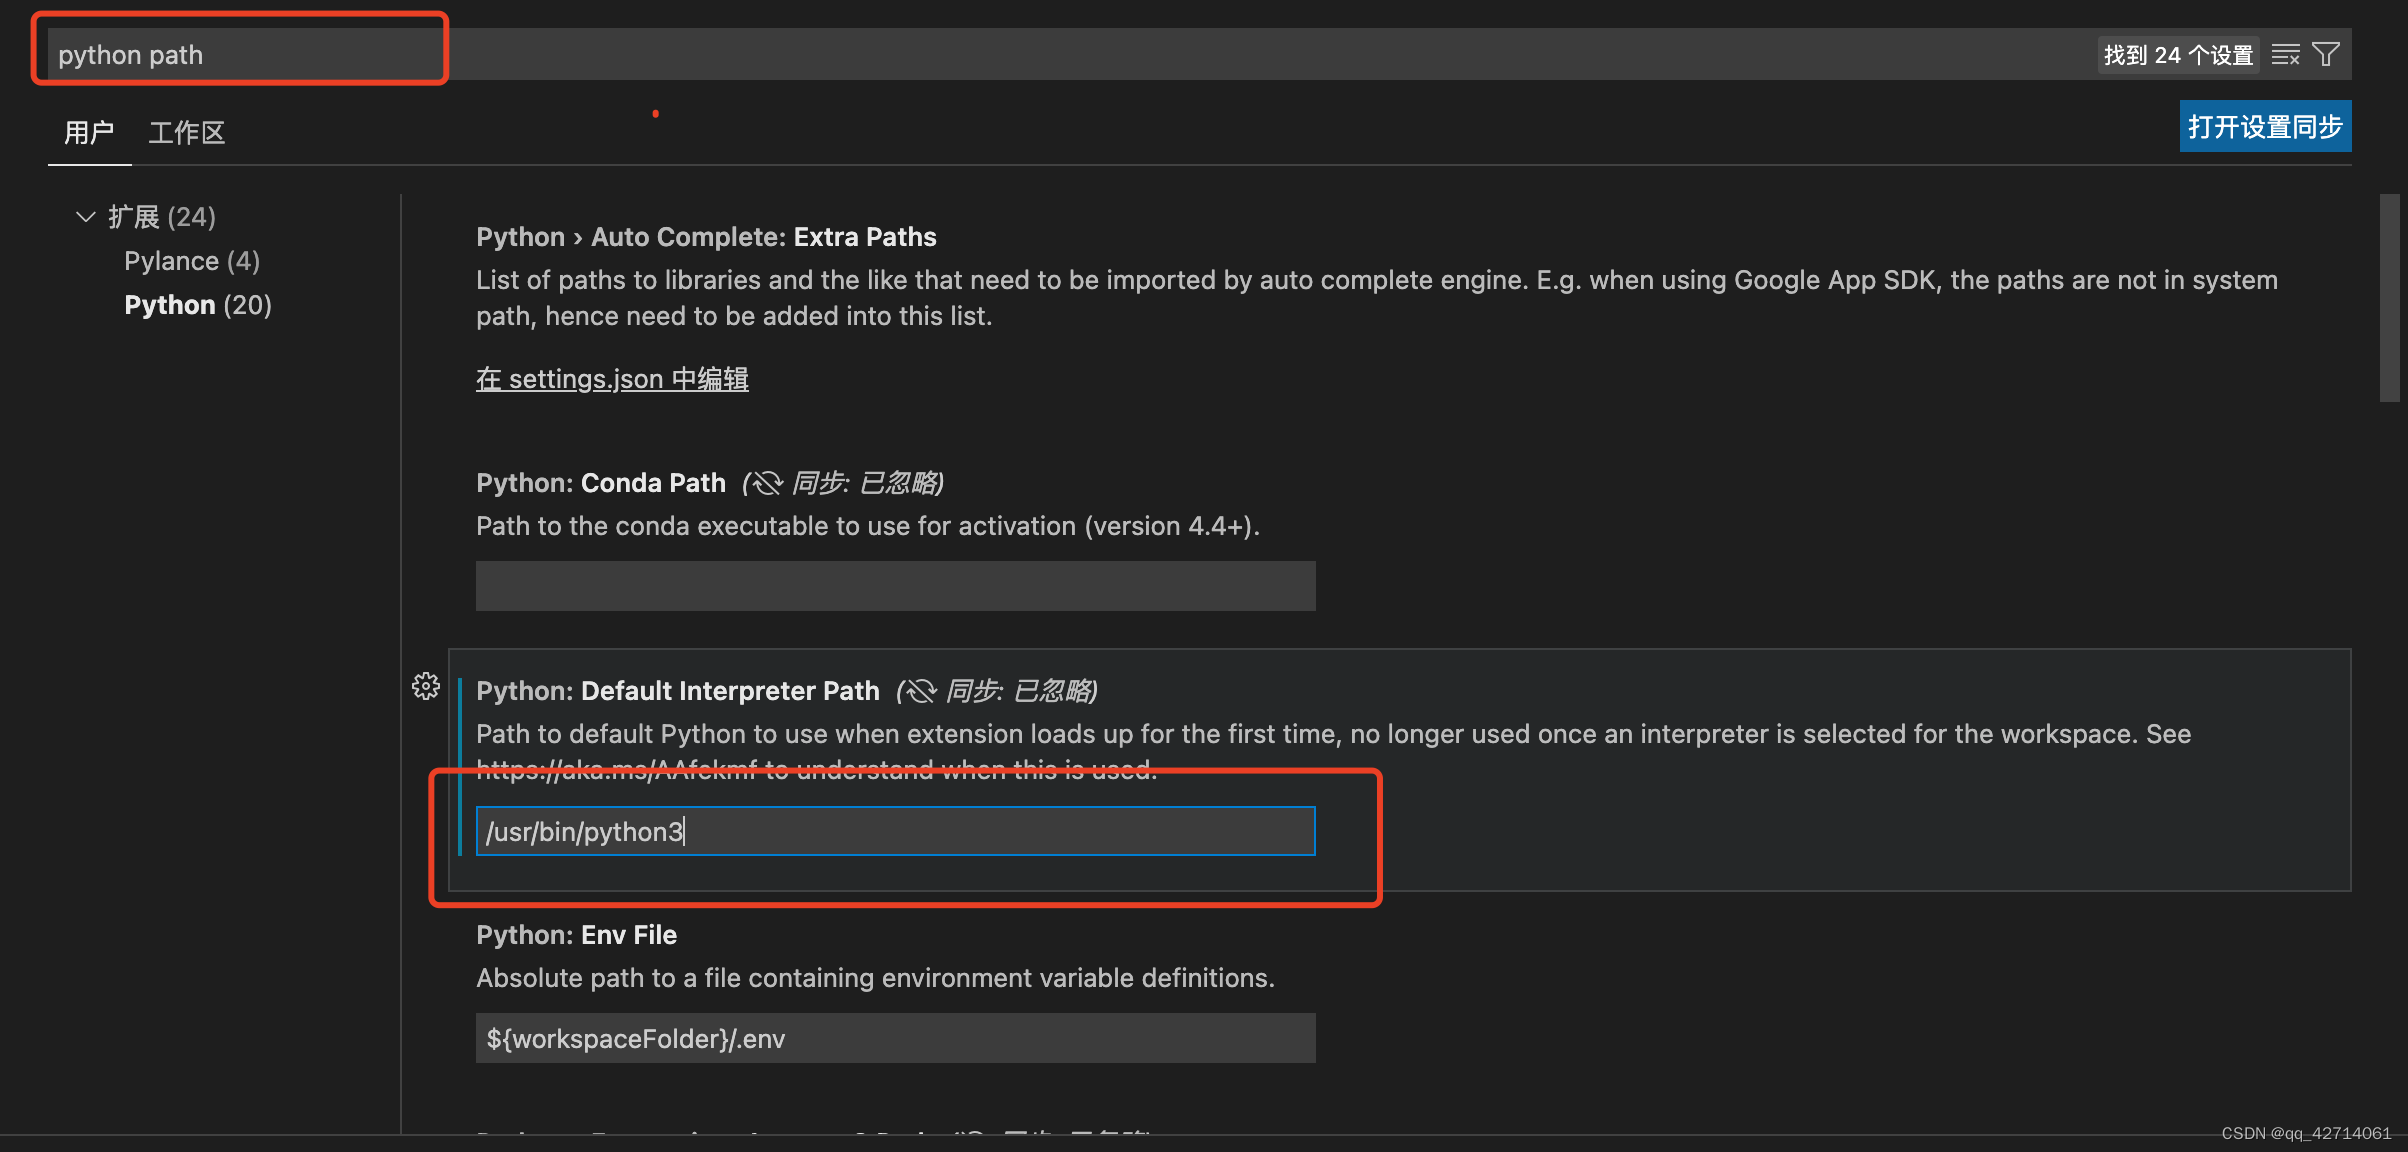Collapse the 扩展 (24) tree section
This screenshot has width=2408, height=1152.
(85, 216)
